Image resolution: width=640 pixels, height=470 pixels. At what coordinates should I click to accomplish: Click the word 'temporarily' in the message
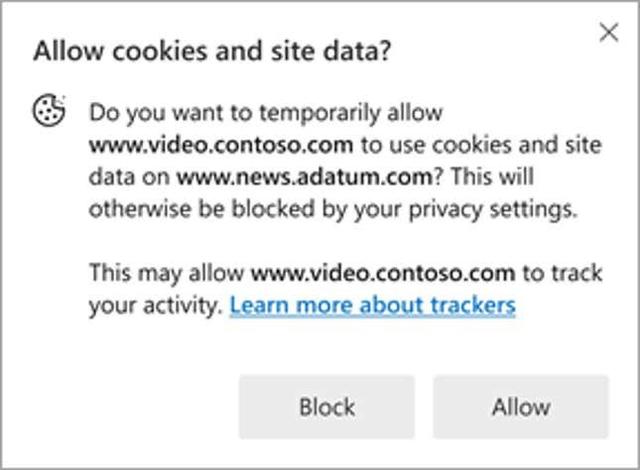[x=320, y=113]
